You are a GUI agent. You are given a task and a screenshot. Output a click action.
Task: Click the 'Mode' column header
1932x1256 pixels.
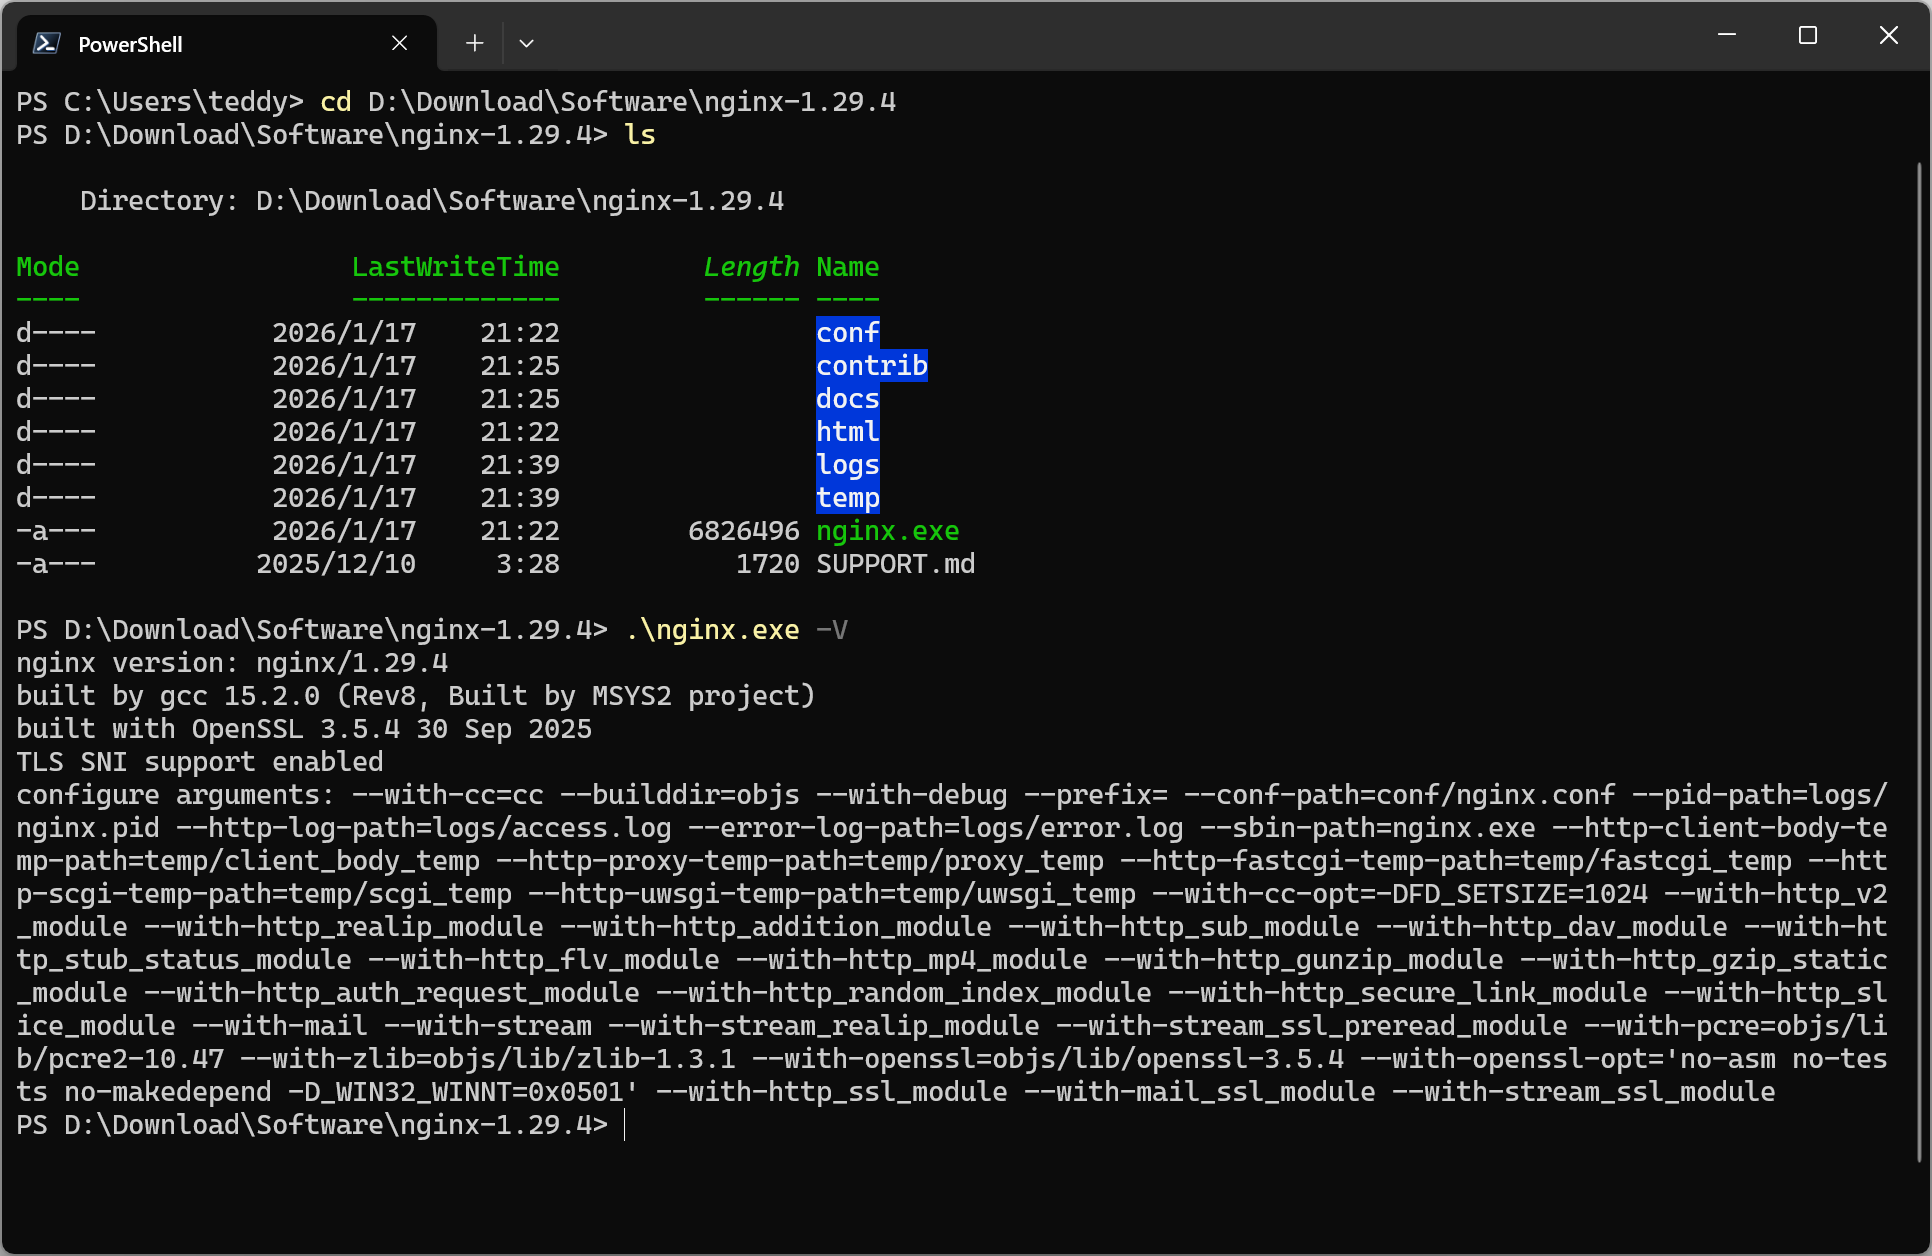(x=48, y=267)
